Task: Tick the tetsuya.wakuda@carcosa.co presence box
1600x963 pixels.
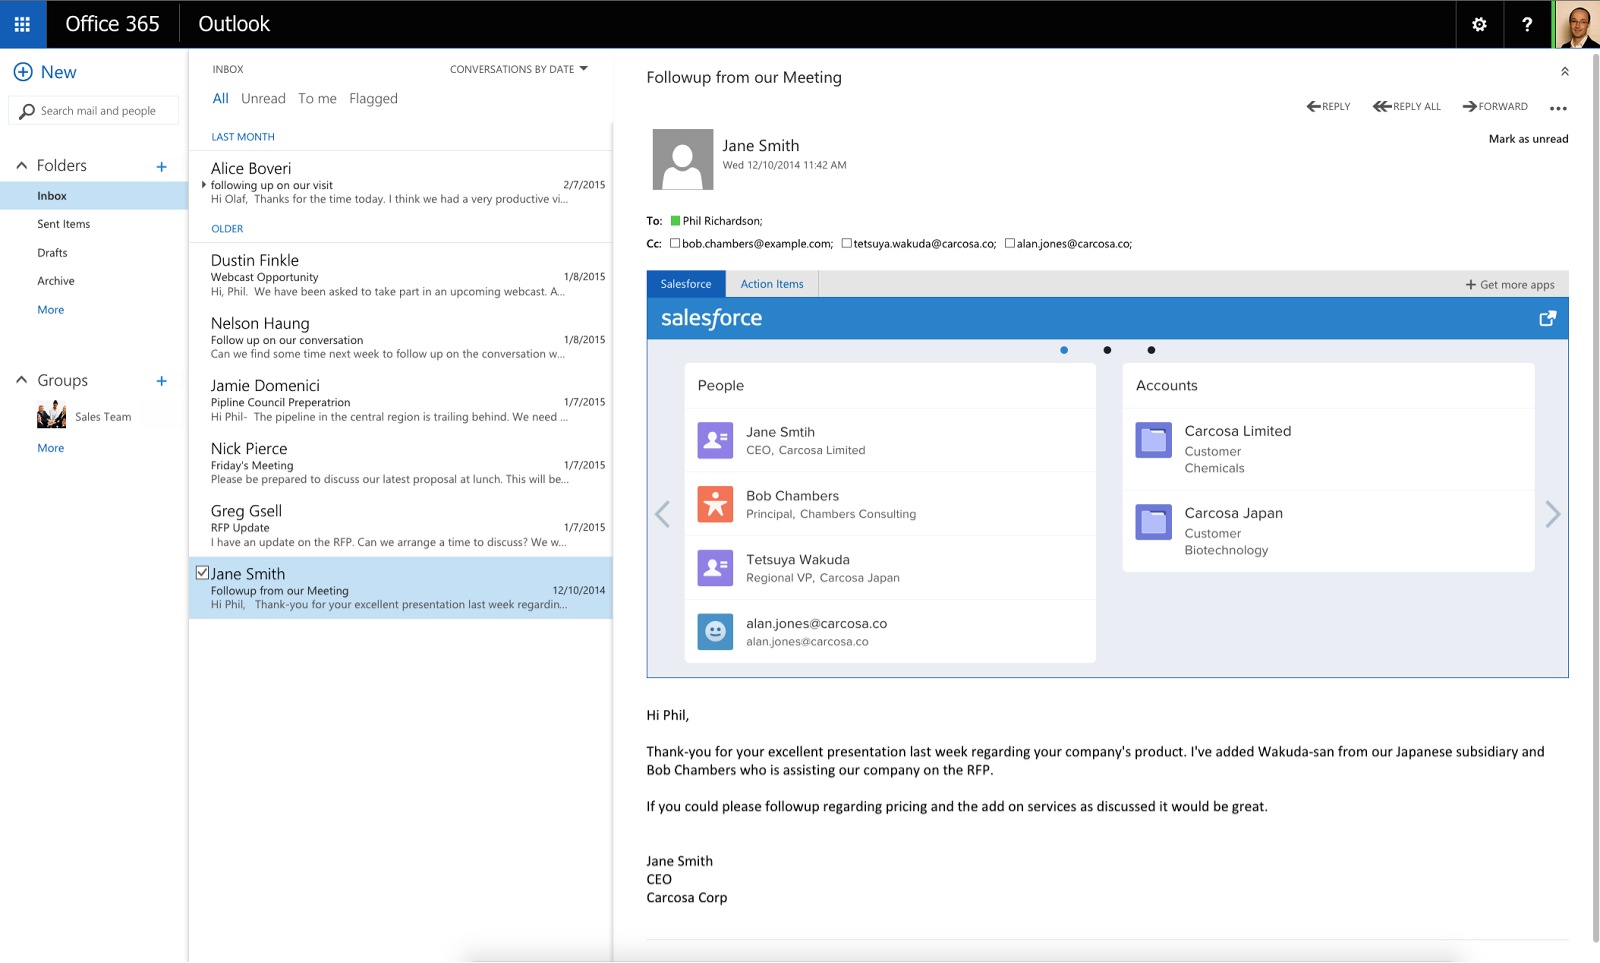Action: tap(847, 243)
